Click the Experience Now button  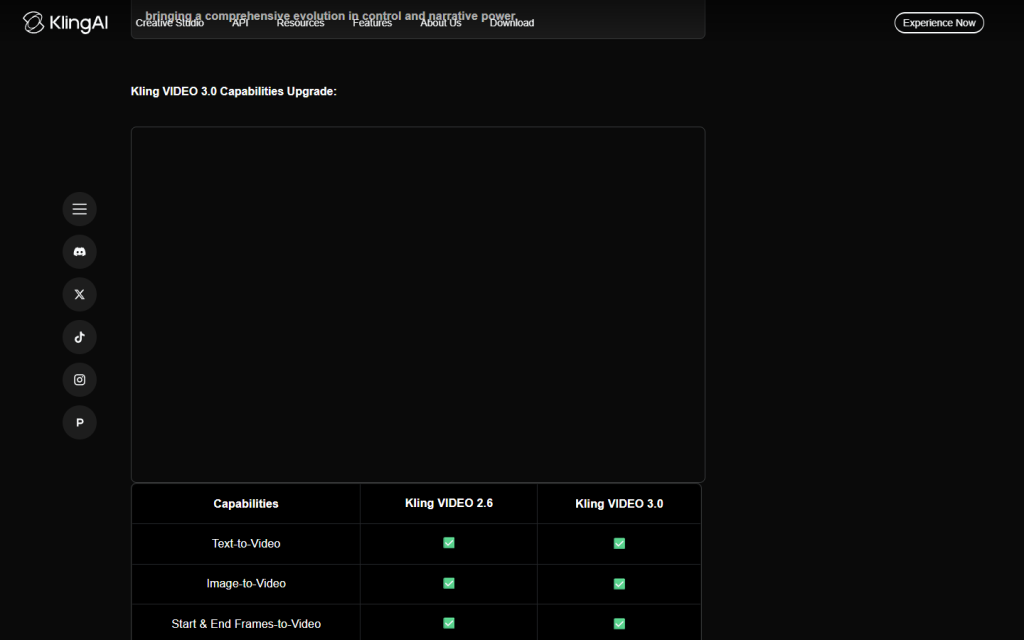(x=939, y=23)
